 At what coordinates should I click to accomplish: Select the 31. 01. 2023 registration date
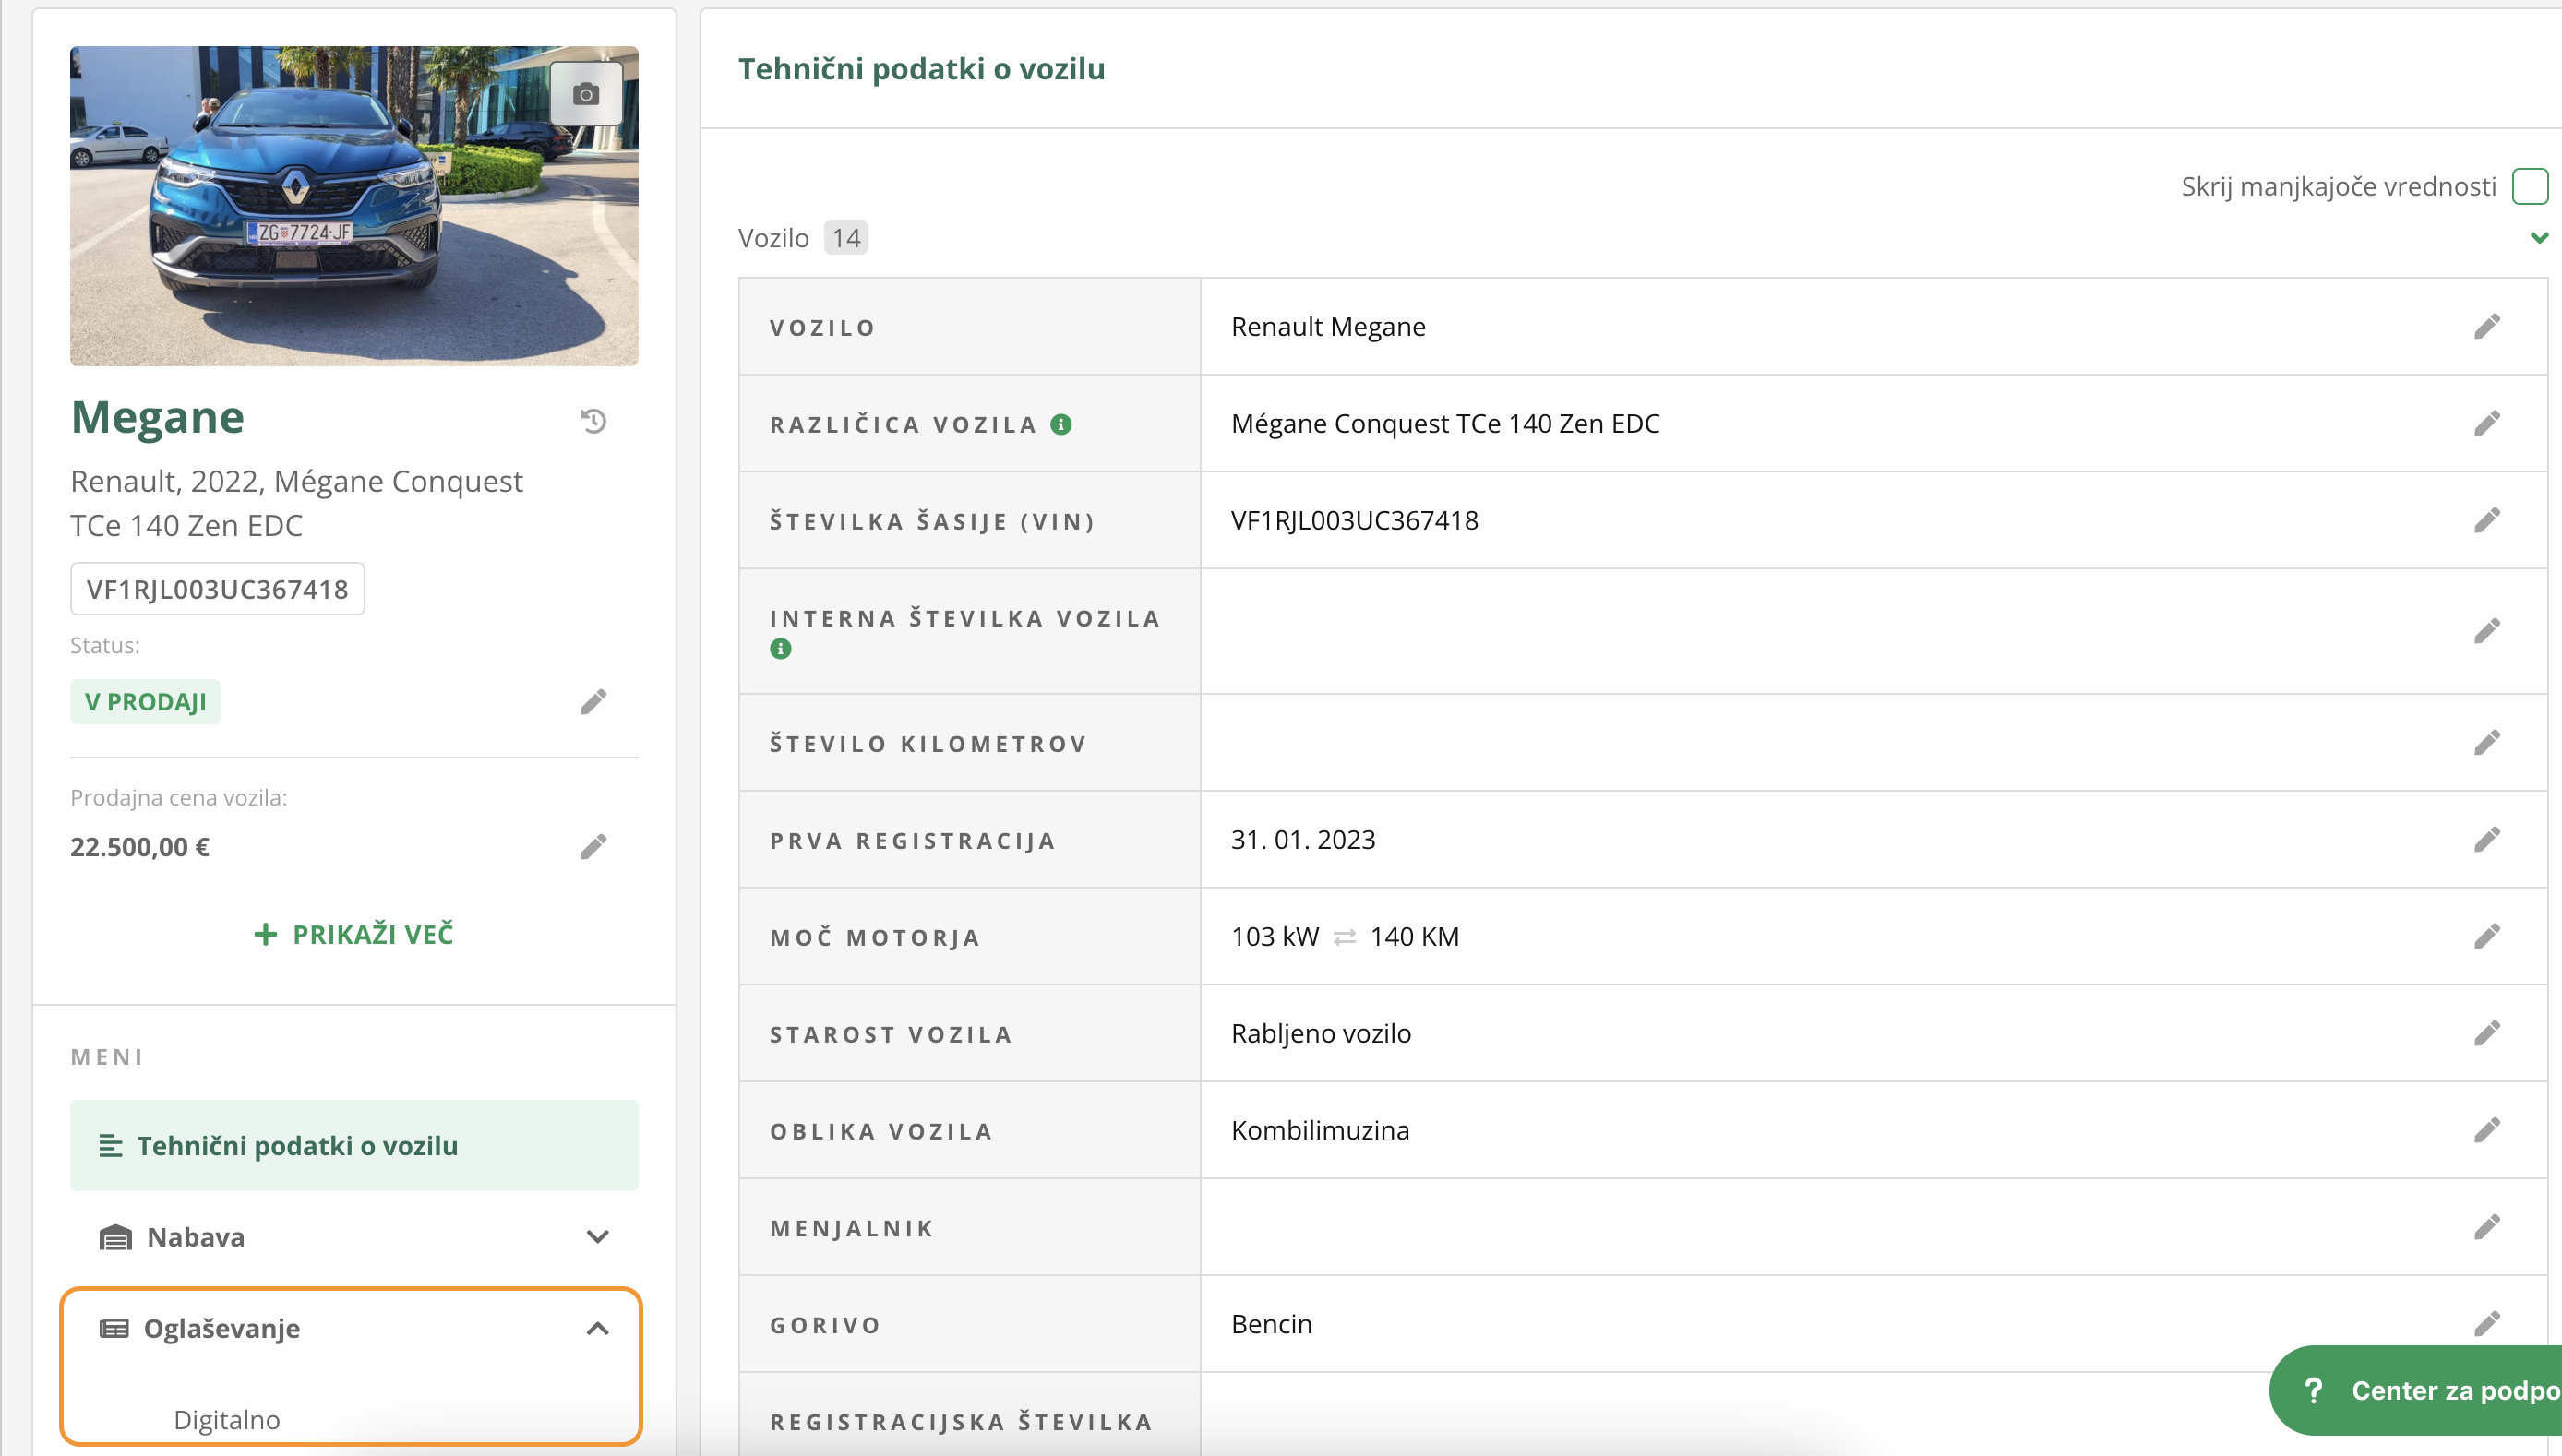[x=1303, y=839]
